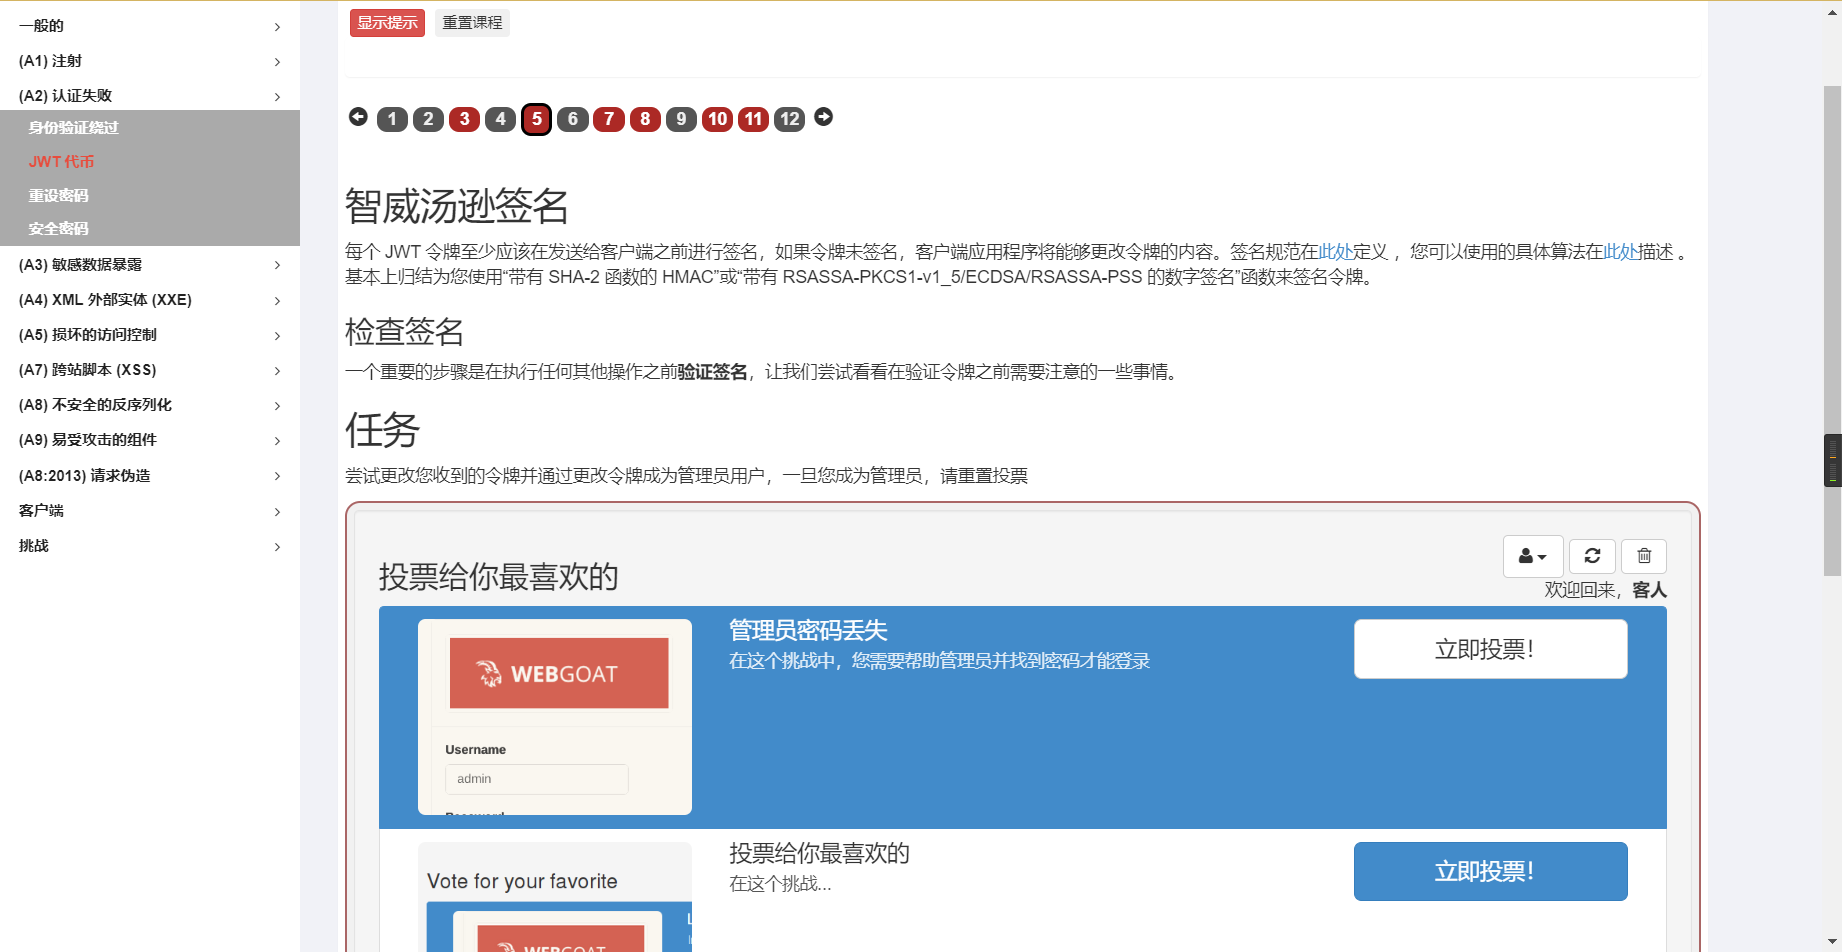
Task: Click the 显示提示 button
Action: (387, 23)
